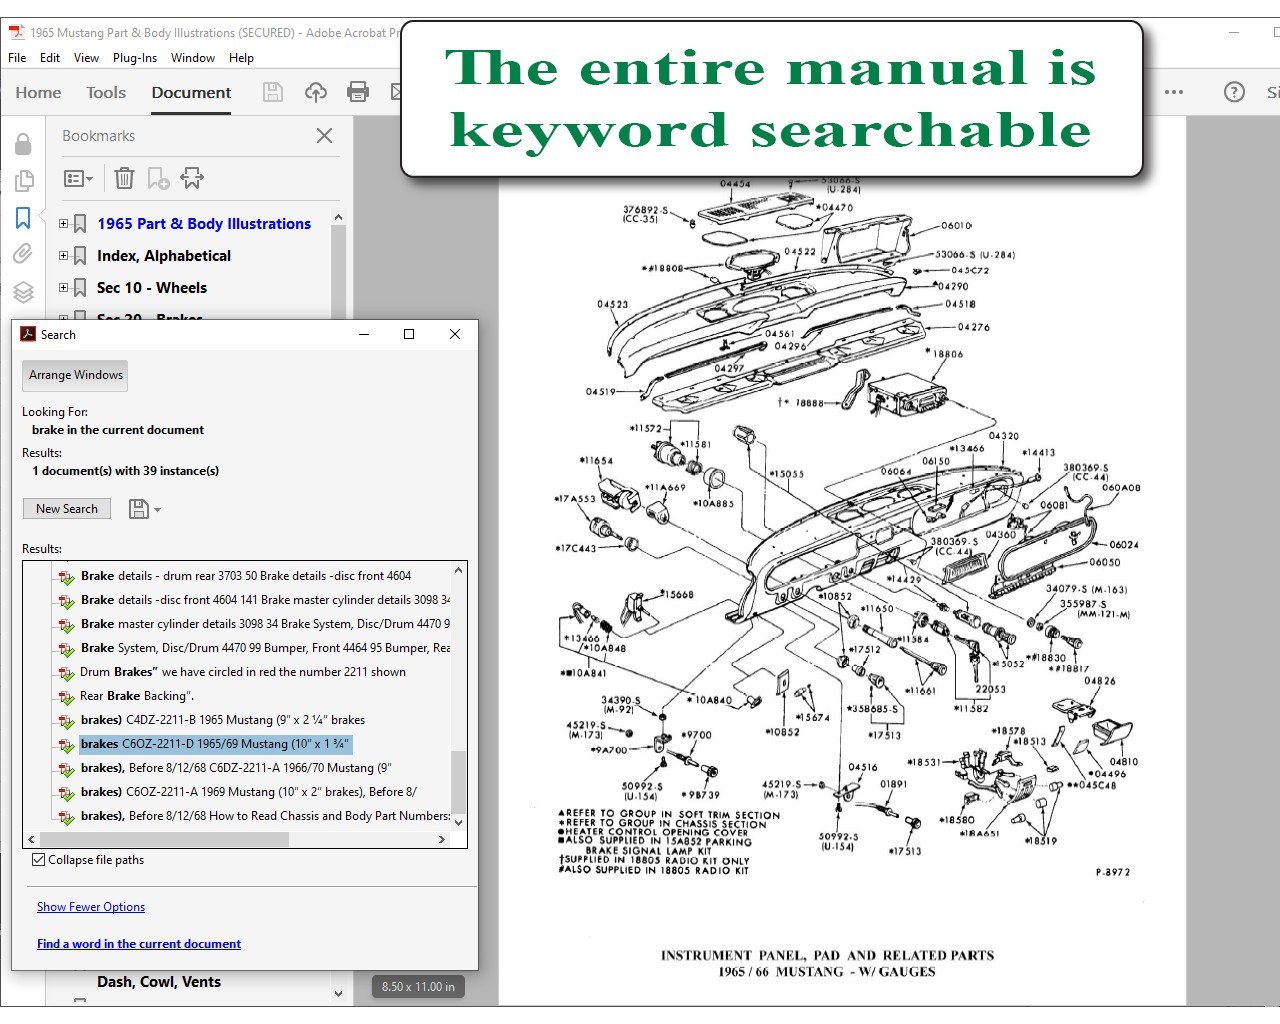Image resolution: width=1280 pixels, height=1024 pixels.
Task: Create a new bookmark
Action: 158,178
